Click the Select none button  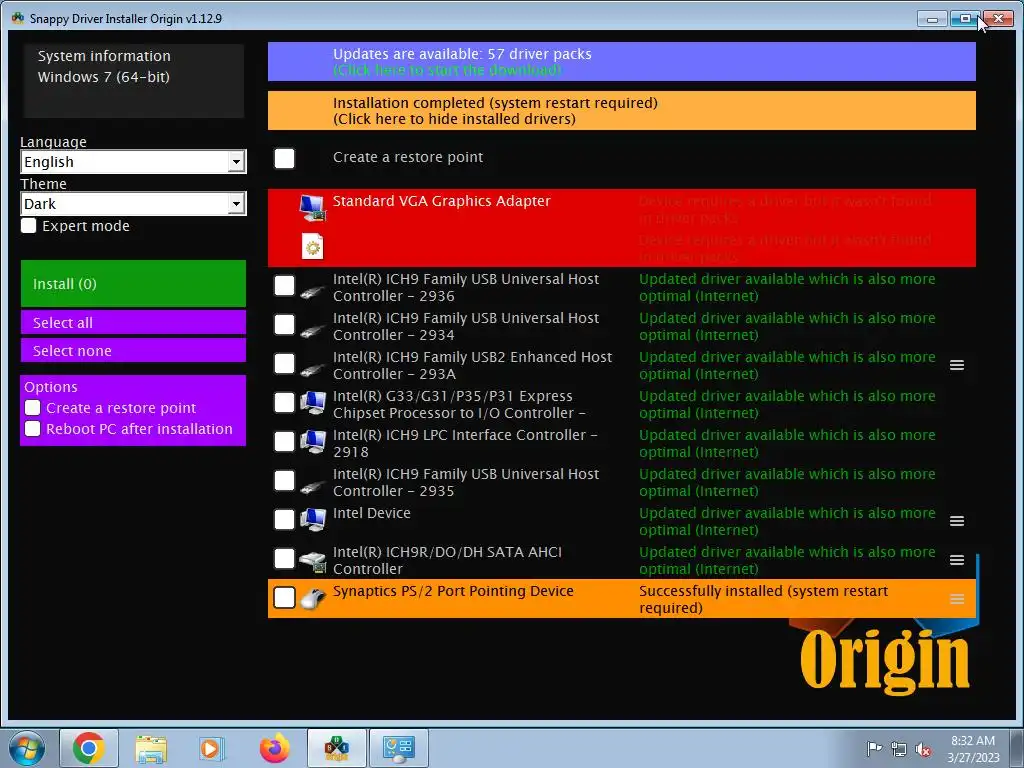click(x=133, y=351)
